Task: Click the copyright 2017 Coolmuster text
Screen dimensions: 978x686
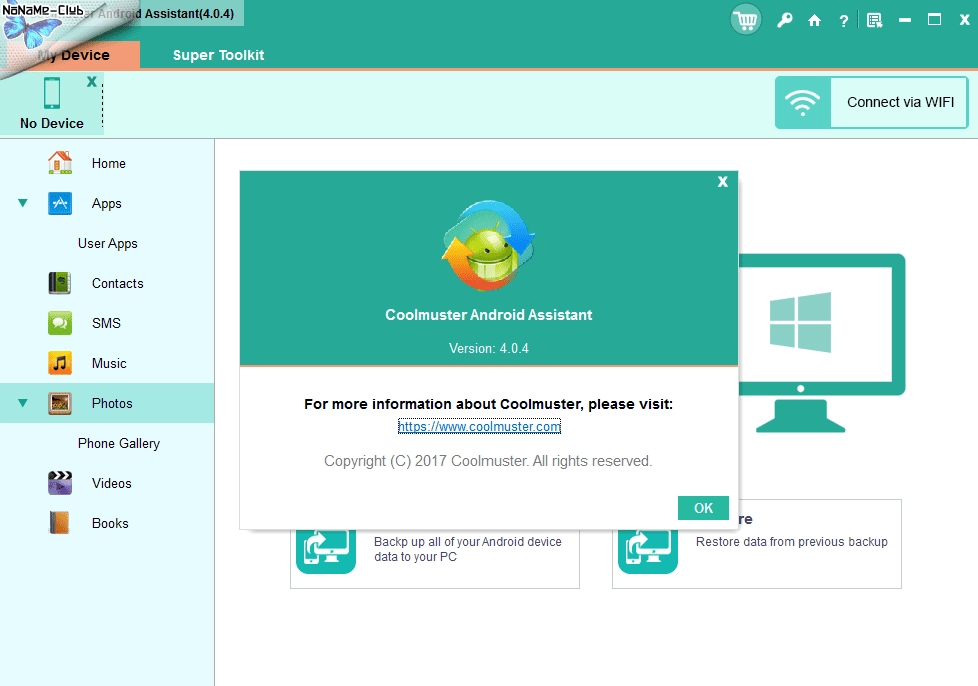Action: click(x=488, y=461)
